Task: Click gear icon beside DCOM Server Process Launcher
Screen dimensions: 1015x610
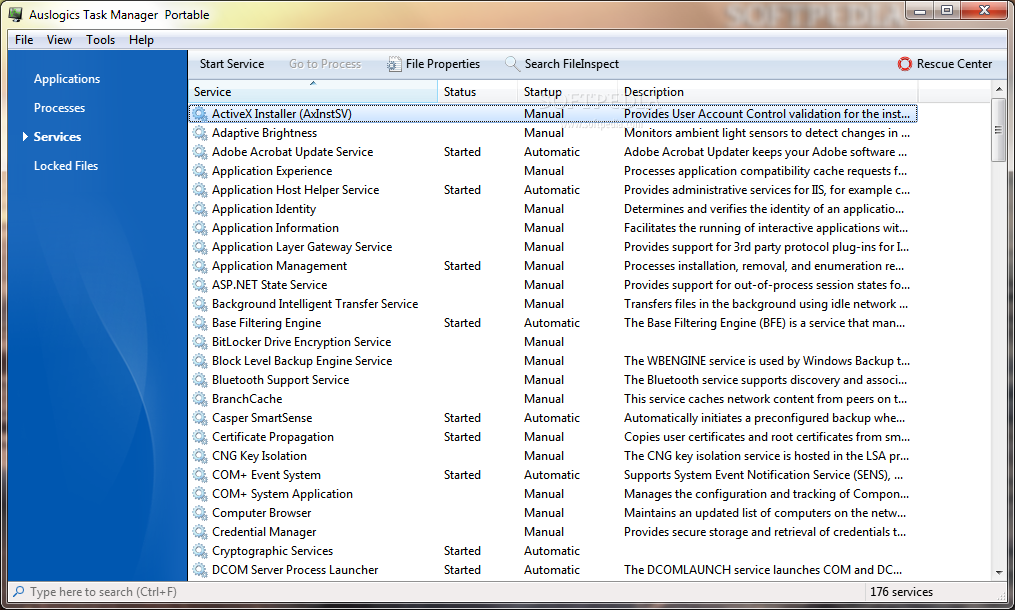Action: 200,570
